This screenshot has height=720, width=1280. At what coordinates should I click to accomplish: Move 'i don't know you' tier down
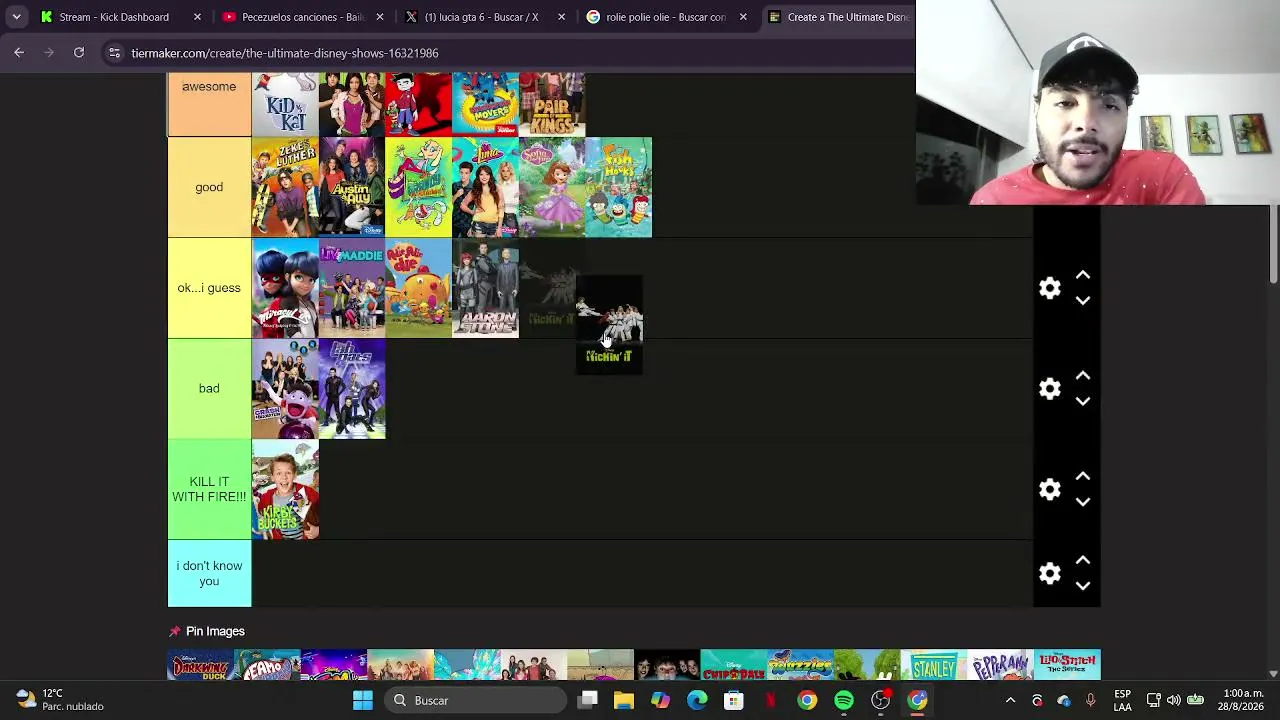pos(1083,586)
